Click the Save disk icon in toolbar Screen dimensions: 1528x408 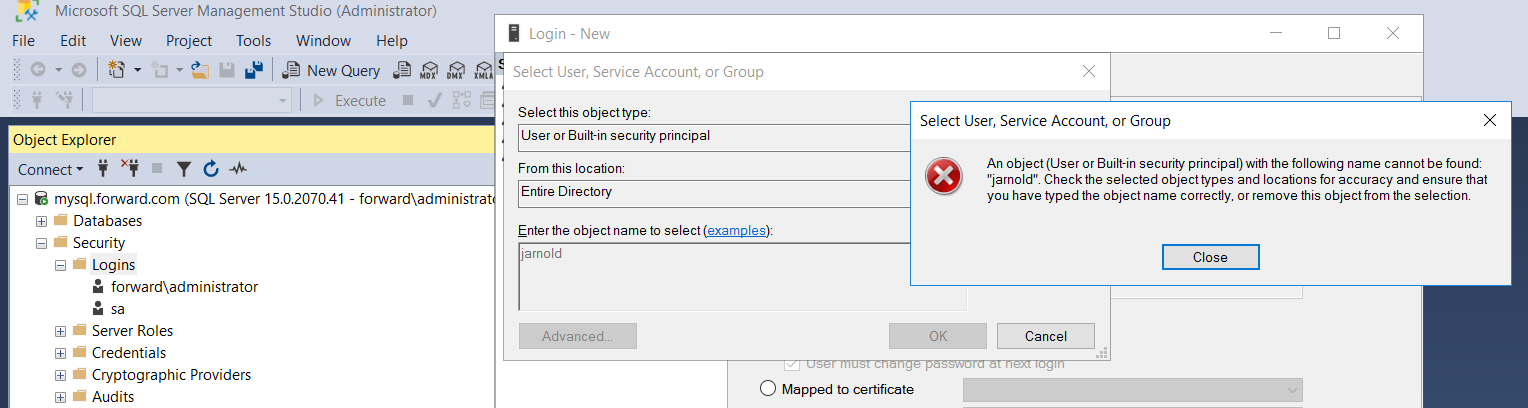[x=227, y=70]
